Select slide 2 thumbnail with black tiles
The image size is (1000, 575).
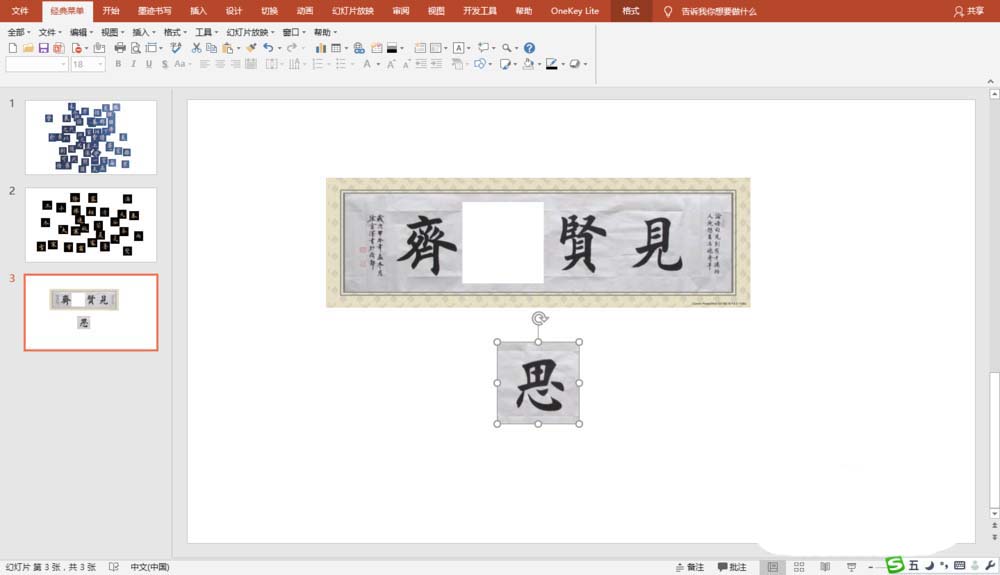(91, 224)
